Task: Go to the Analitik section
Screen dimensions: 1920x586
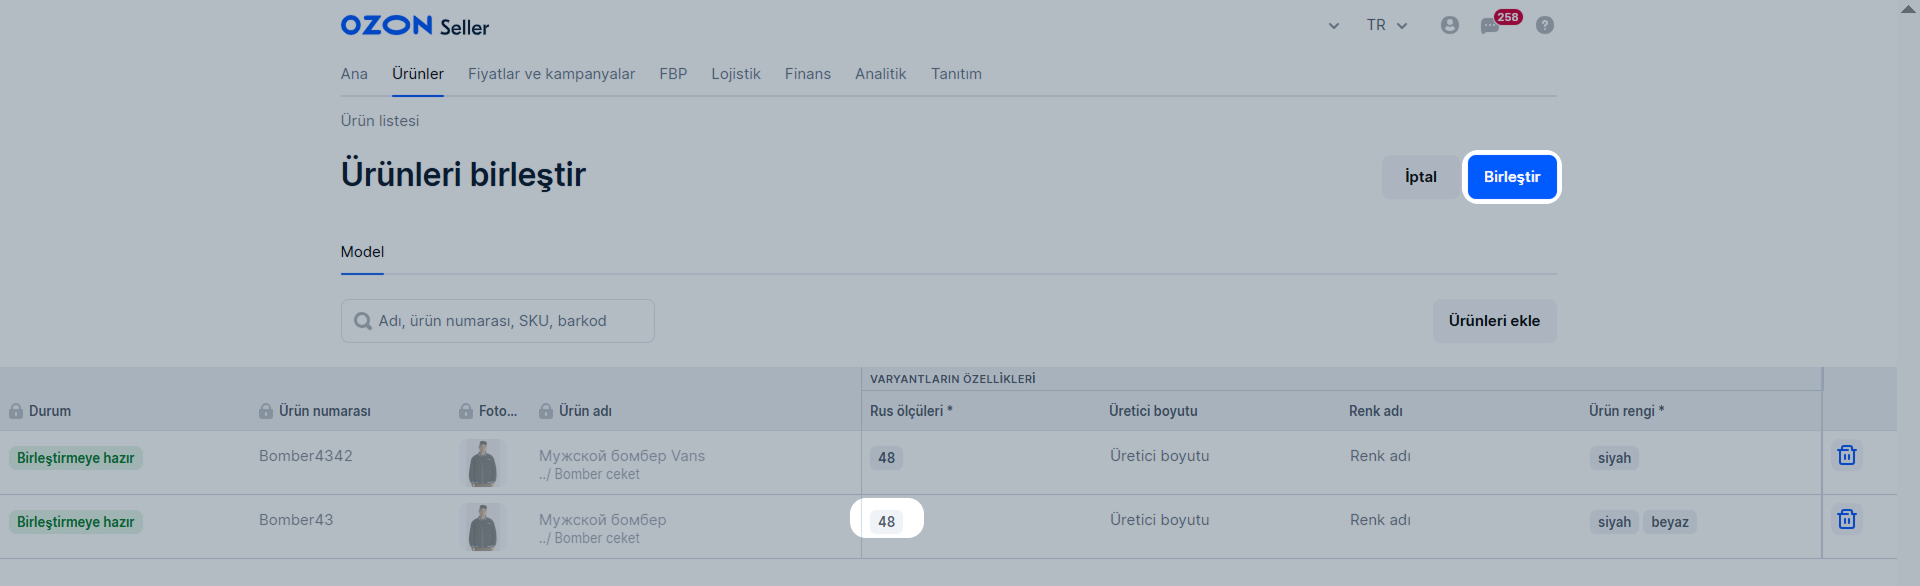Action: coord(880,74)
